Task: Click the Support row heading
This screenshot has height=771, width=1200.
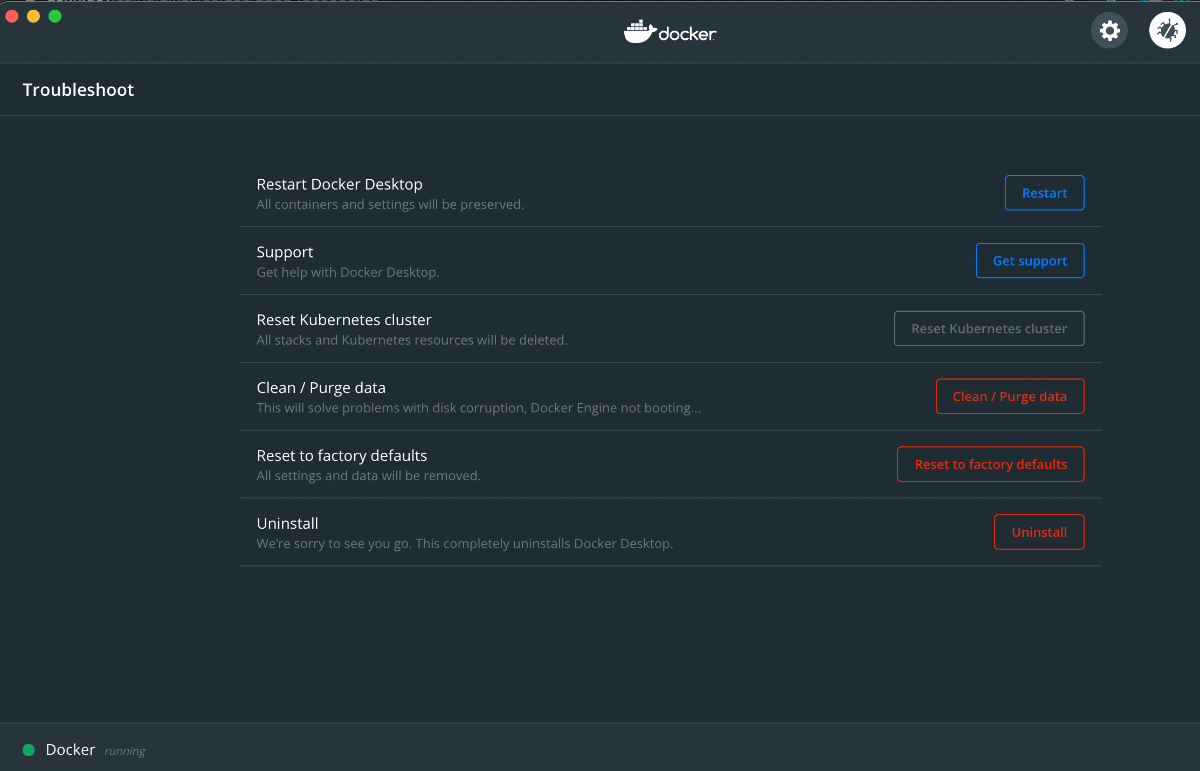Action: (285, 252)
